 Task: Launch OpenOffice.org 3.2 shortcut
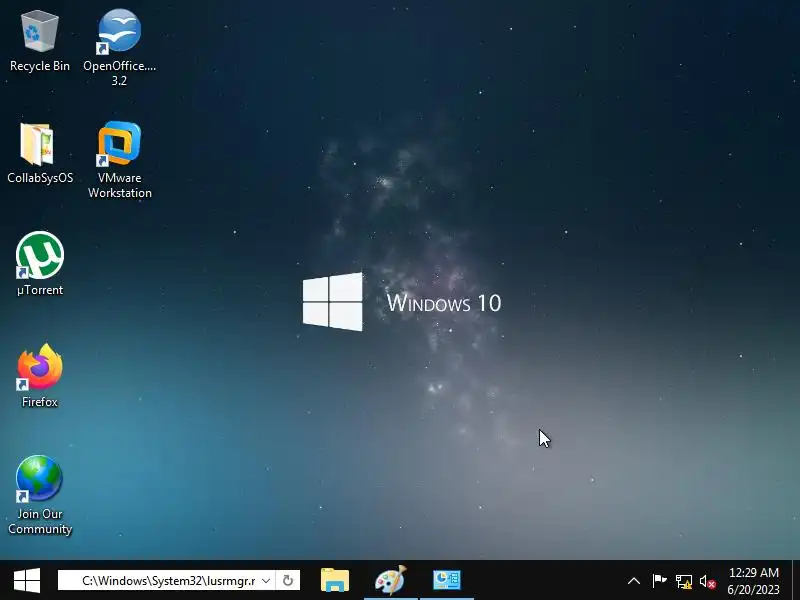coord(119,47)
